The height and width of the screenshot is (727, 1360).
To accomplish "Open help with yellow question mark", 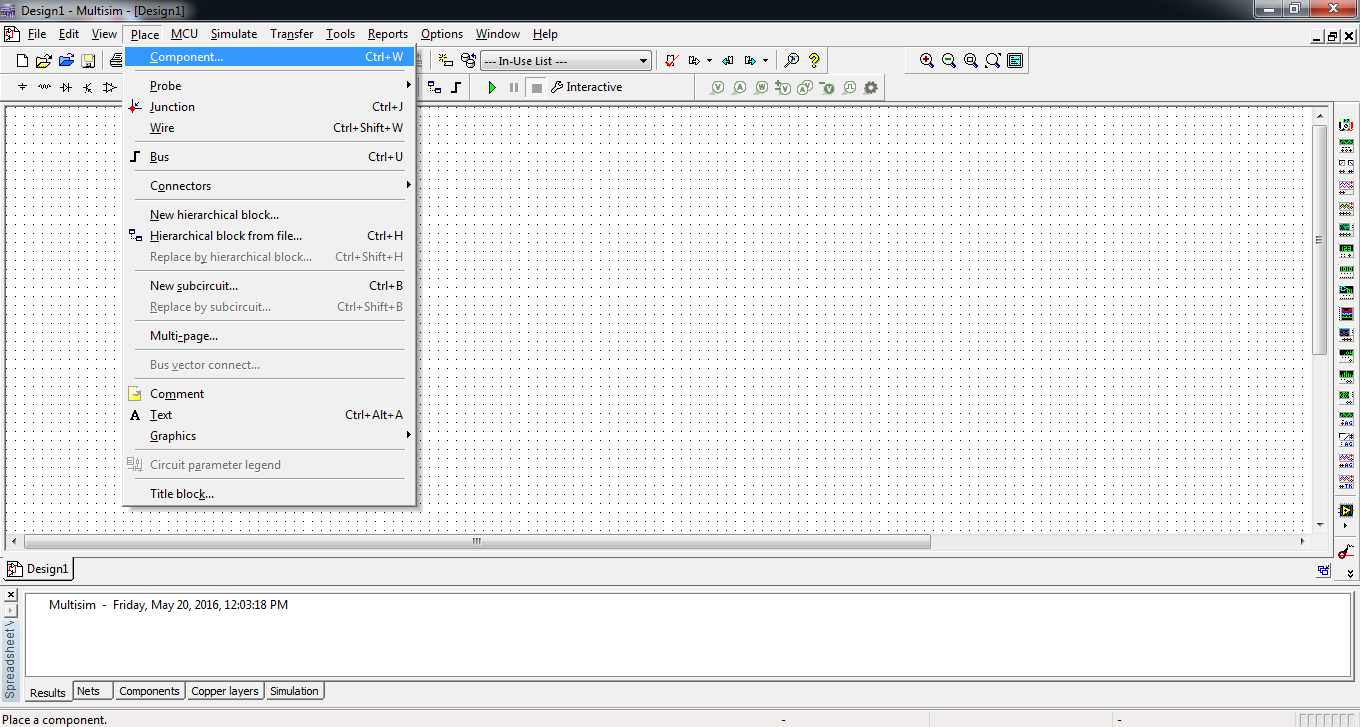I will point(814,61).
